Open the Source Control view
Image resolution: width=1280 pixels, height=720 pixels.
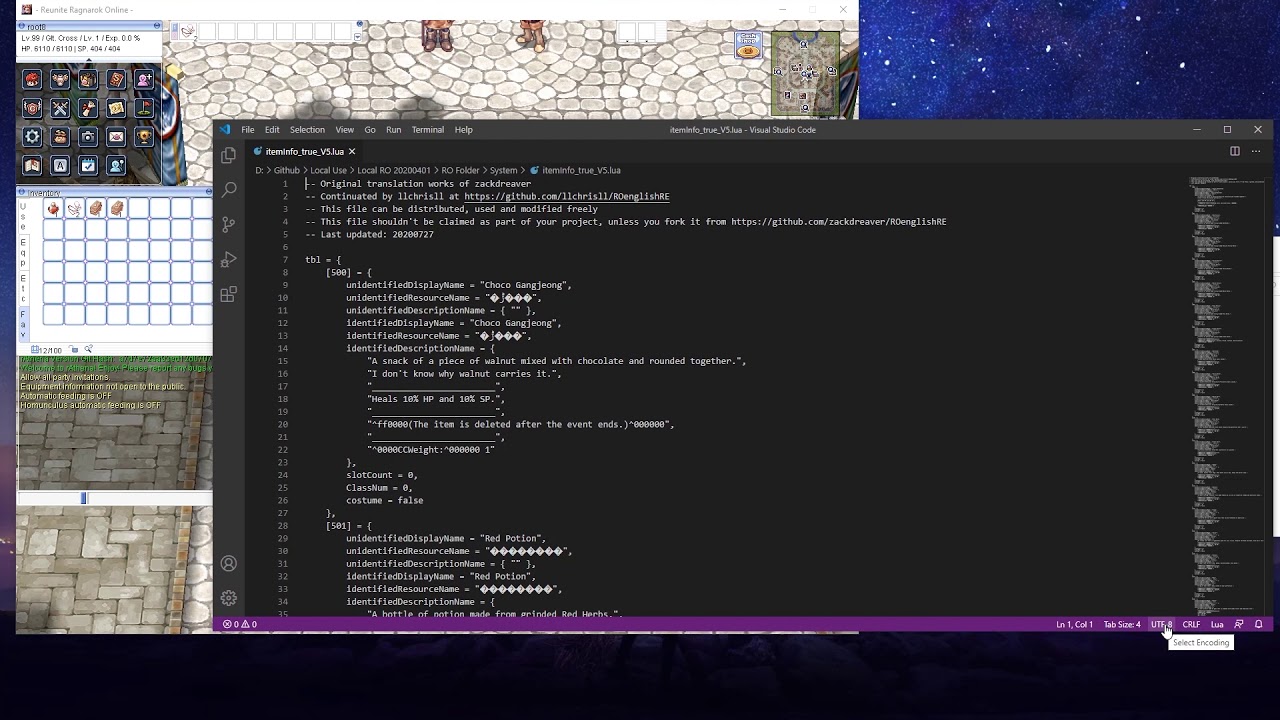click(x=229, y=224)
